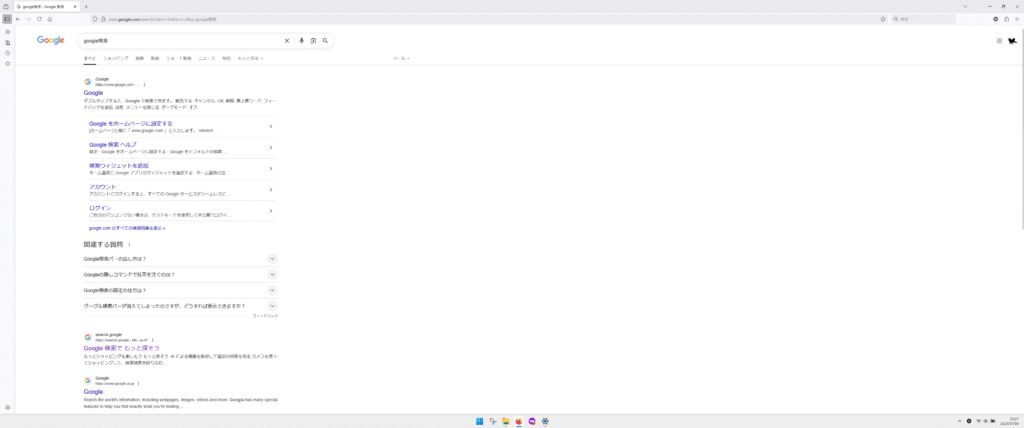Open 検索ウィジェットを追加 link
The height and width of the screenshot is (428, 1024).
pos(119,165)
